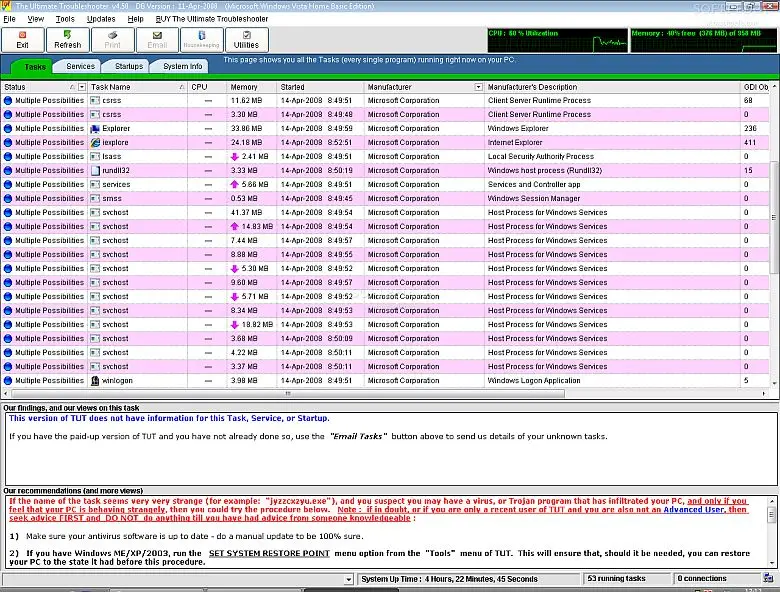The image size is (780, 592).
Task: Open the Manufacturer column filter dropdown
Action: (478, 87)
